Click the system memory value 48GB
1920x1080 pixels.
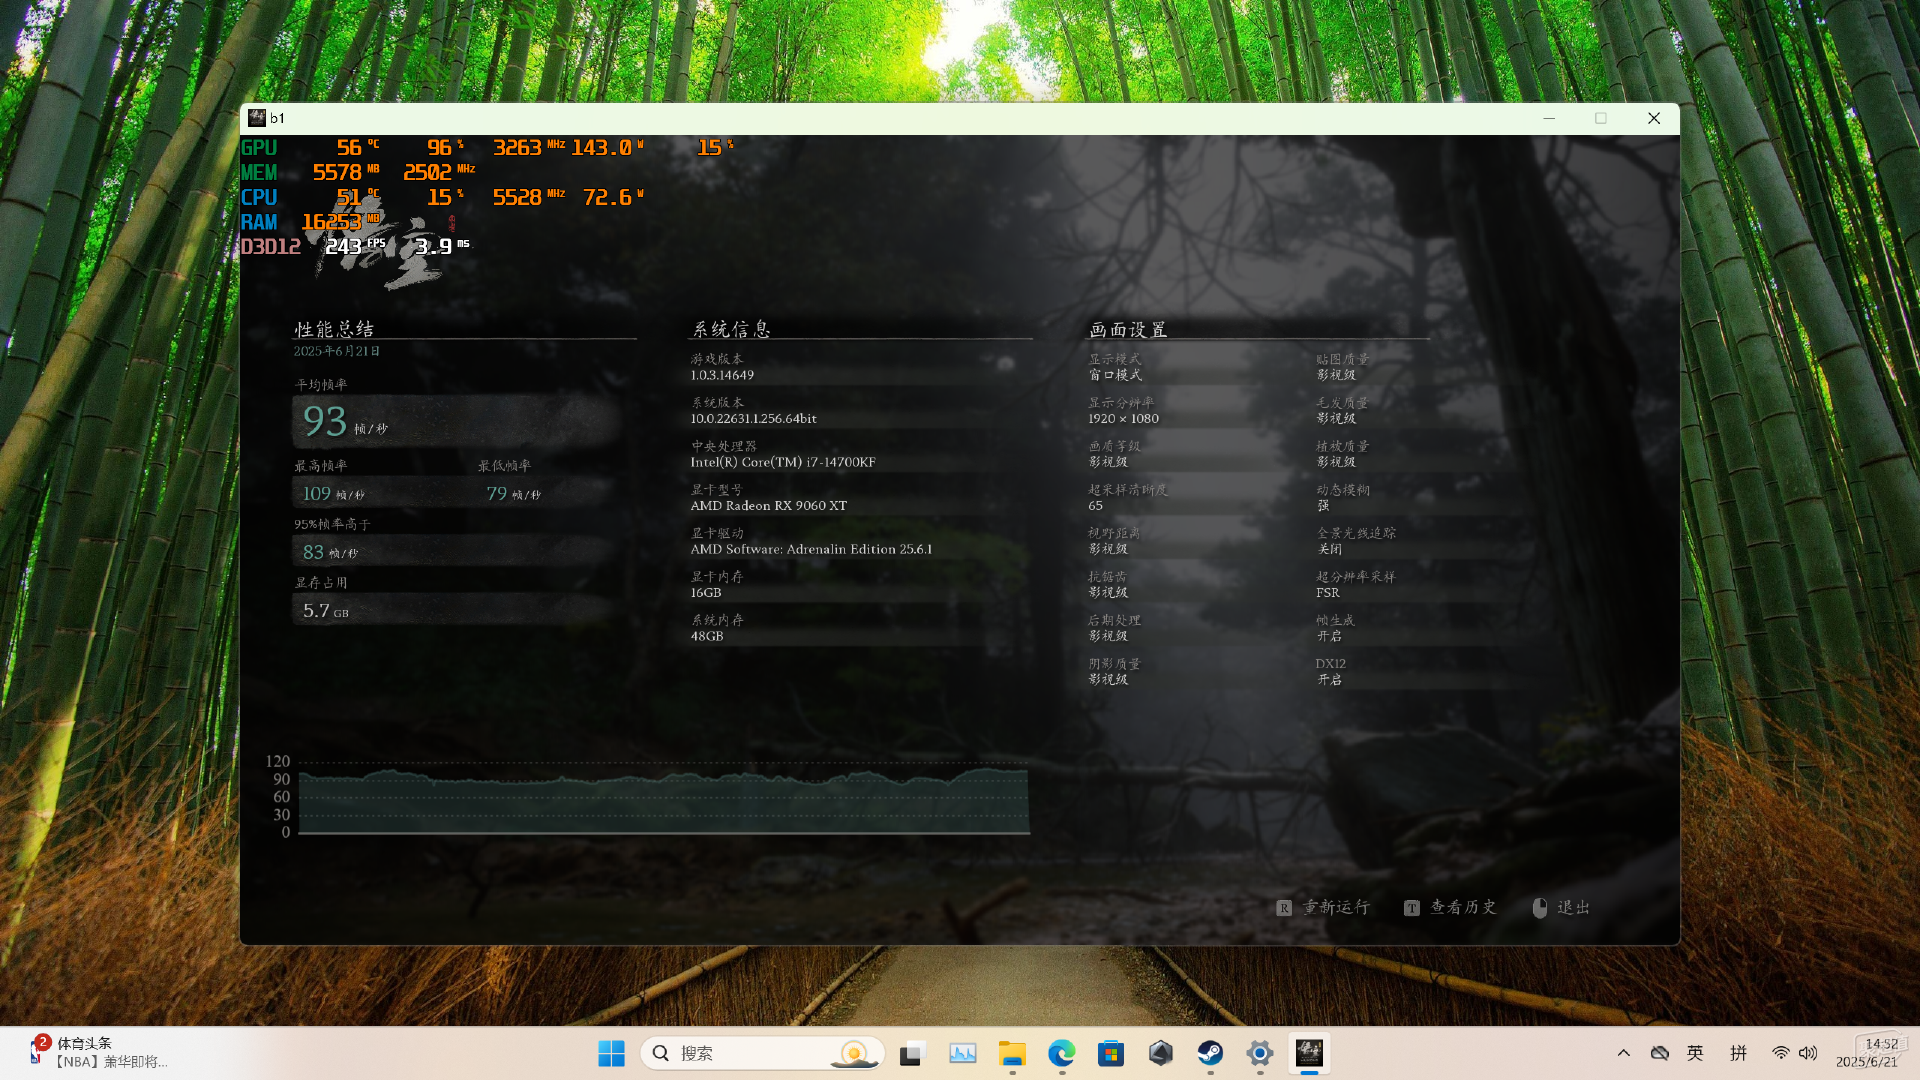pyautogui.click(x=706, y=636)
